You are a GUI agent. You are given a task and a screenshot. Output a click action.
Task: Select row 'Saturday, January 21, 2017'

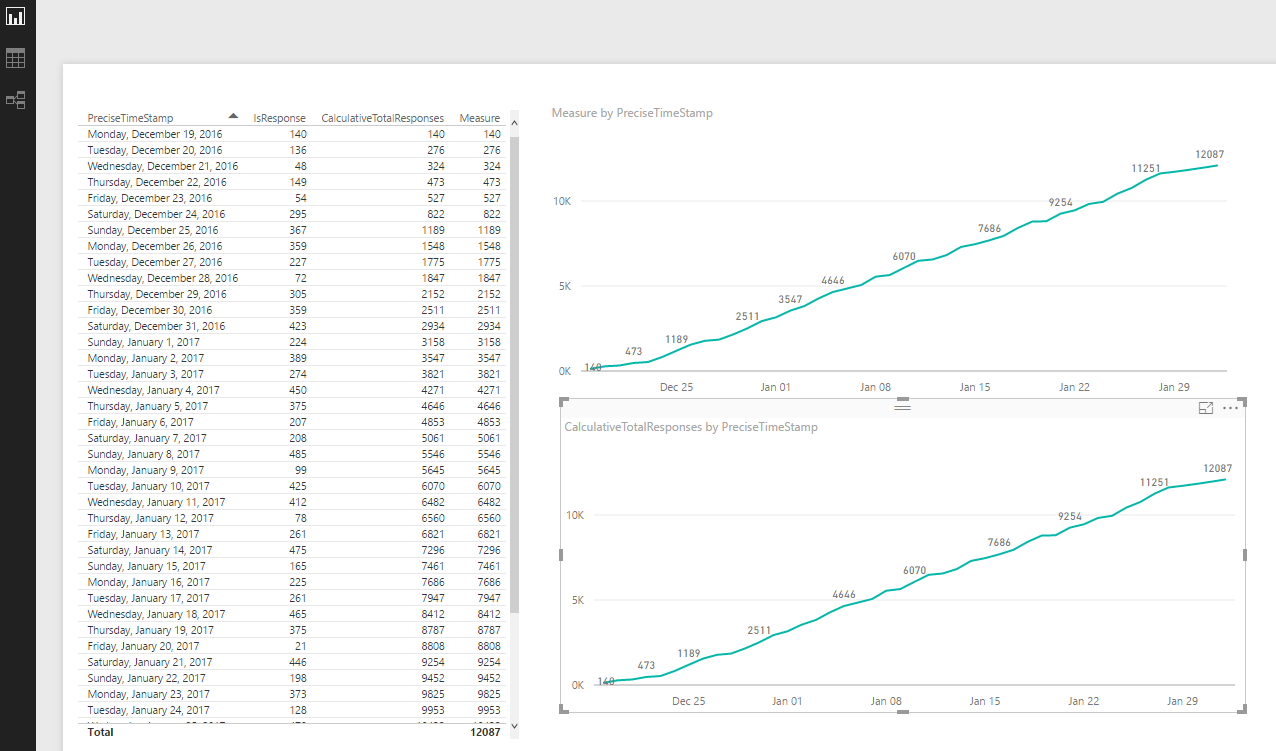pos(294,662)
